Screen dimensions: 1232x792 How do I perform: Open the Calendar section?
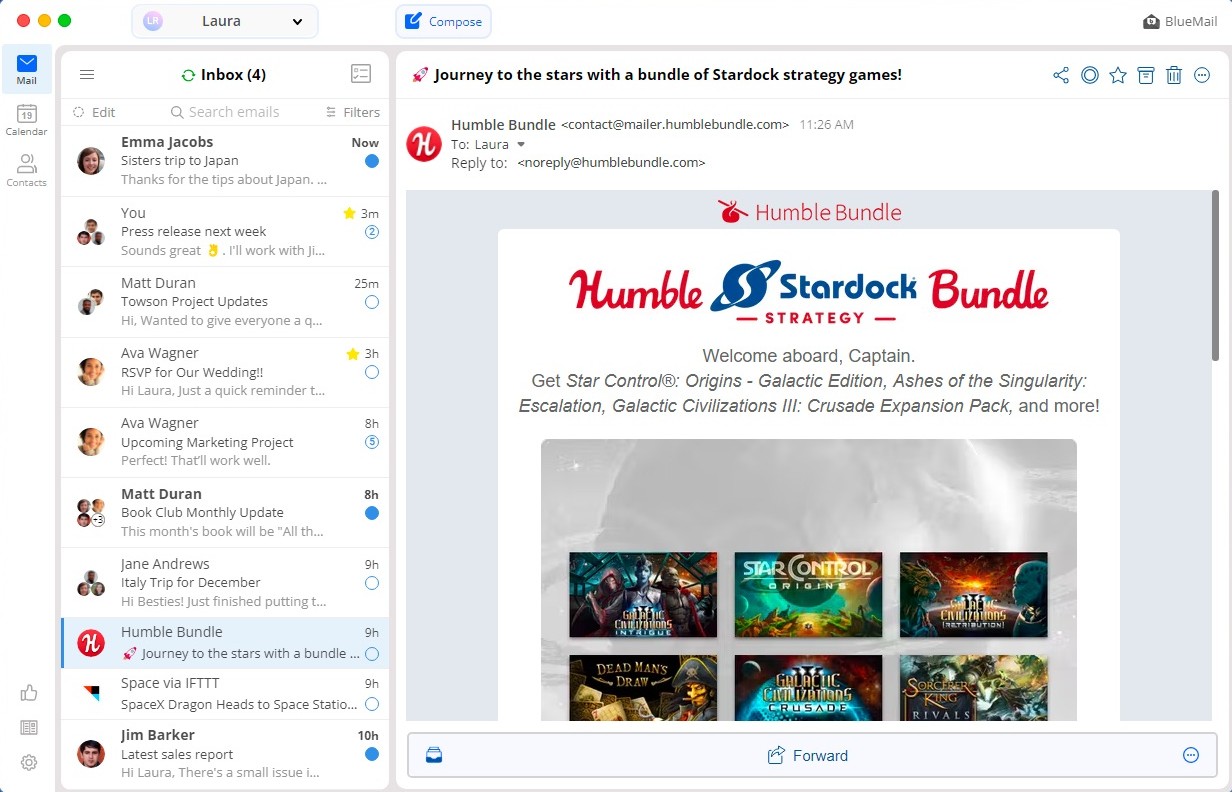27,120
